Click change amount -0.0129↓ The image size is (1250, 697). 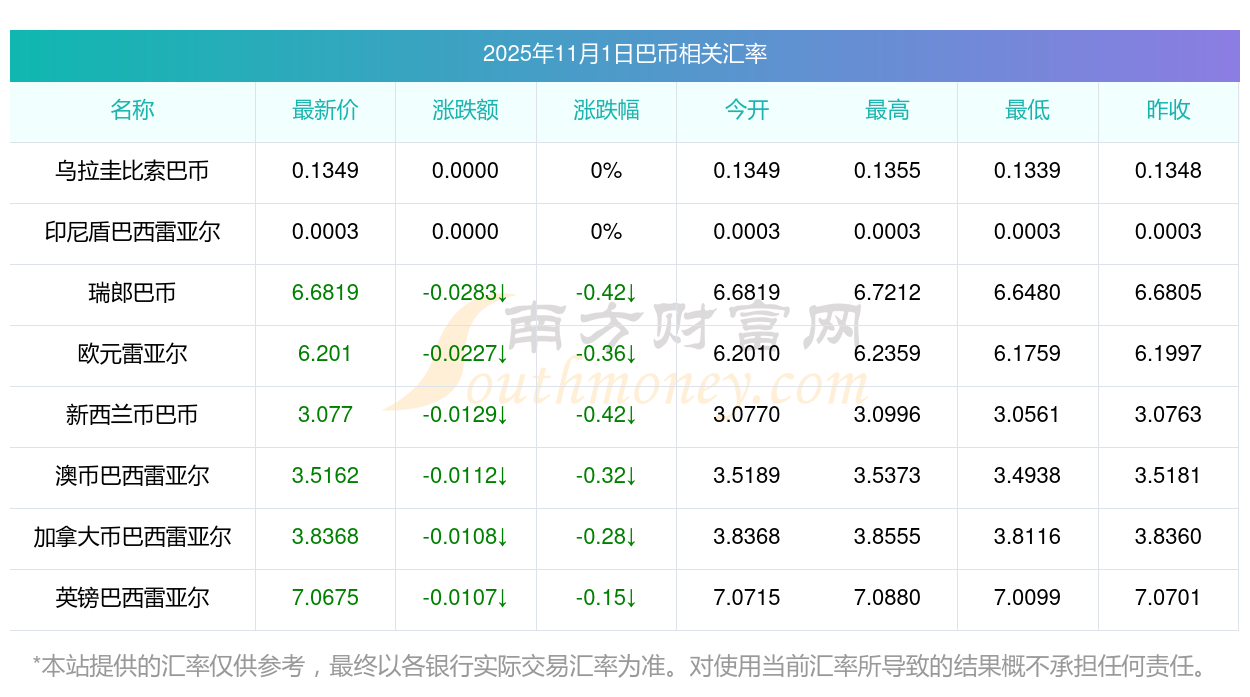click(x=465, y=415)
